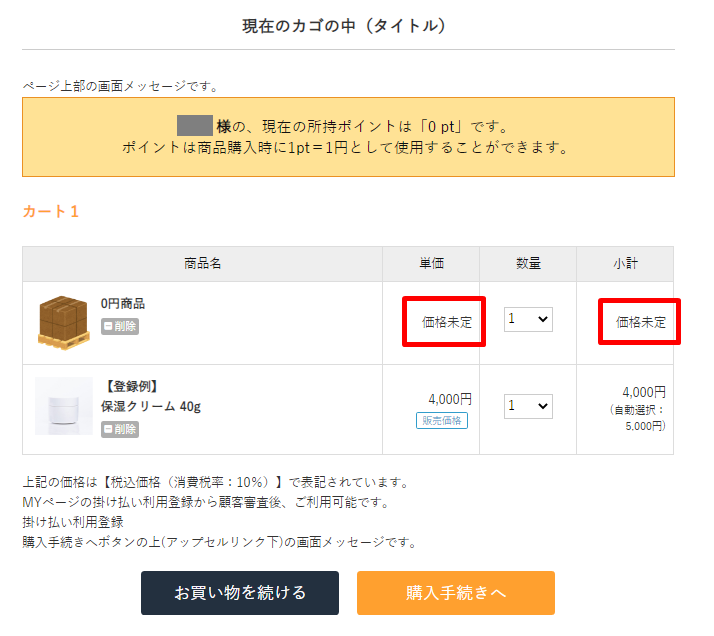Delete the 0円商品 item from cart
The image size is (714, 636).
pyautogui.click(x=120, y=326)
